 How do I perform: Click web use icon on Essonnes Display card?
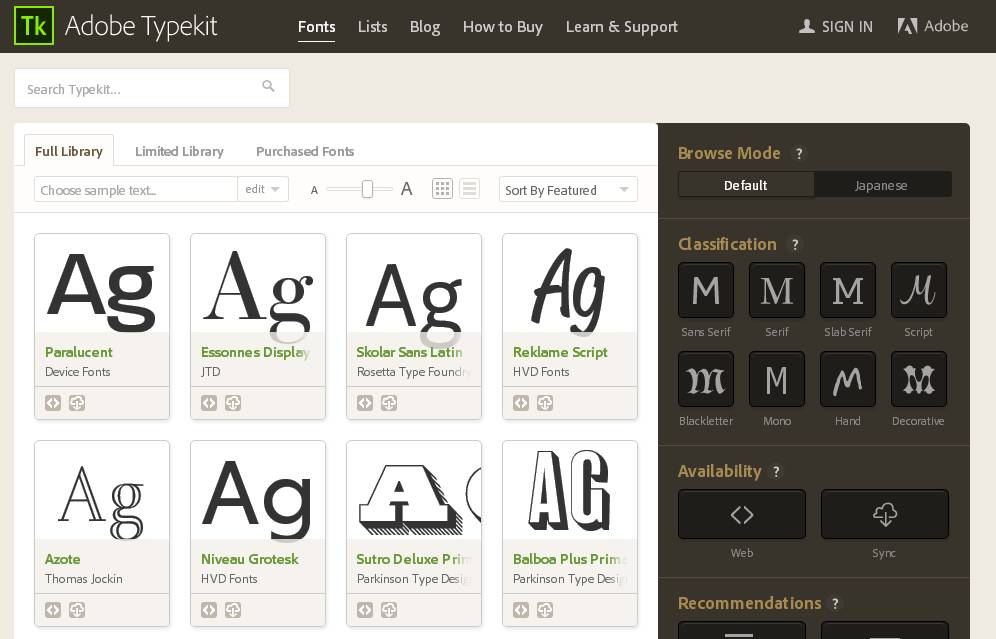coord(209,403)
